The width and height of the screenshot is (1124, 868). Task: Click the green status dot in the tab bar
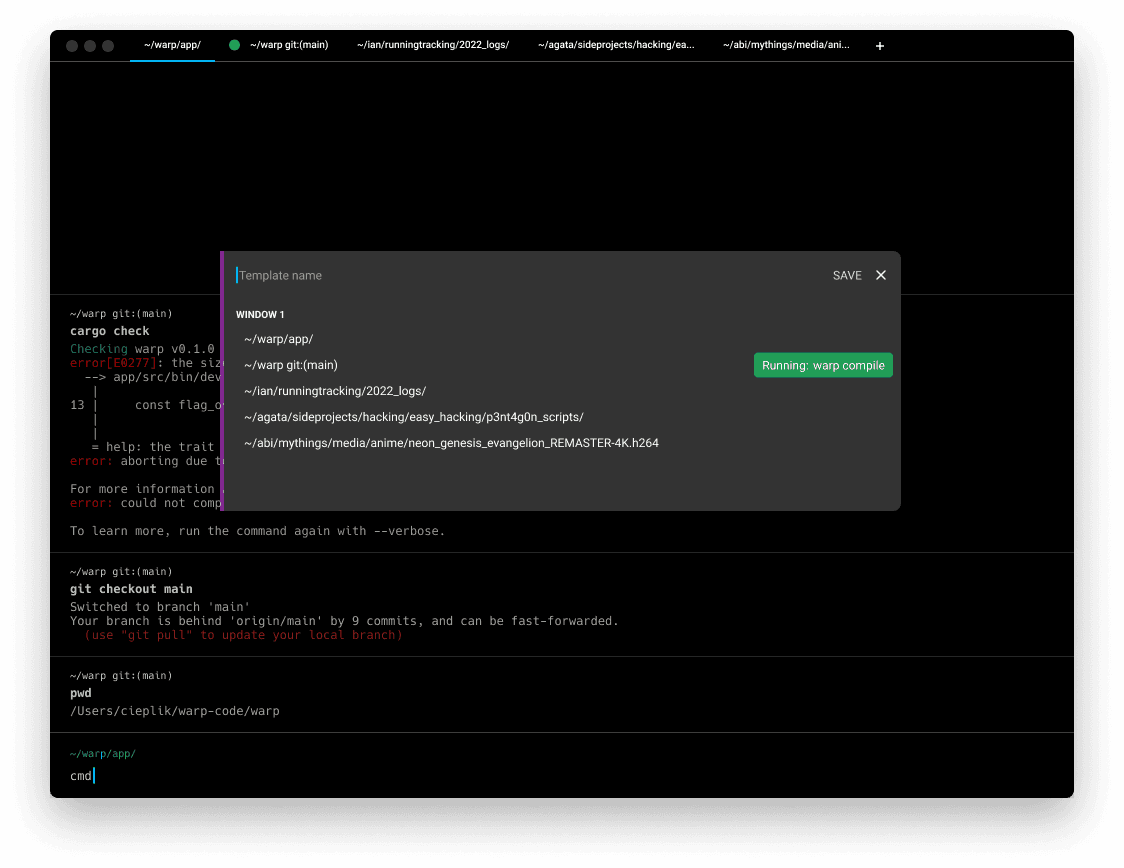(x=235, y=45)
